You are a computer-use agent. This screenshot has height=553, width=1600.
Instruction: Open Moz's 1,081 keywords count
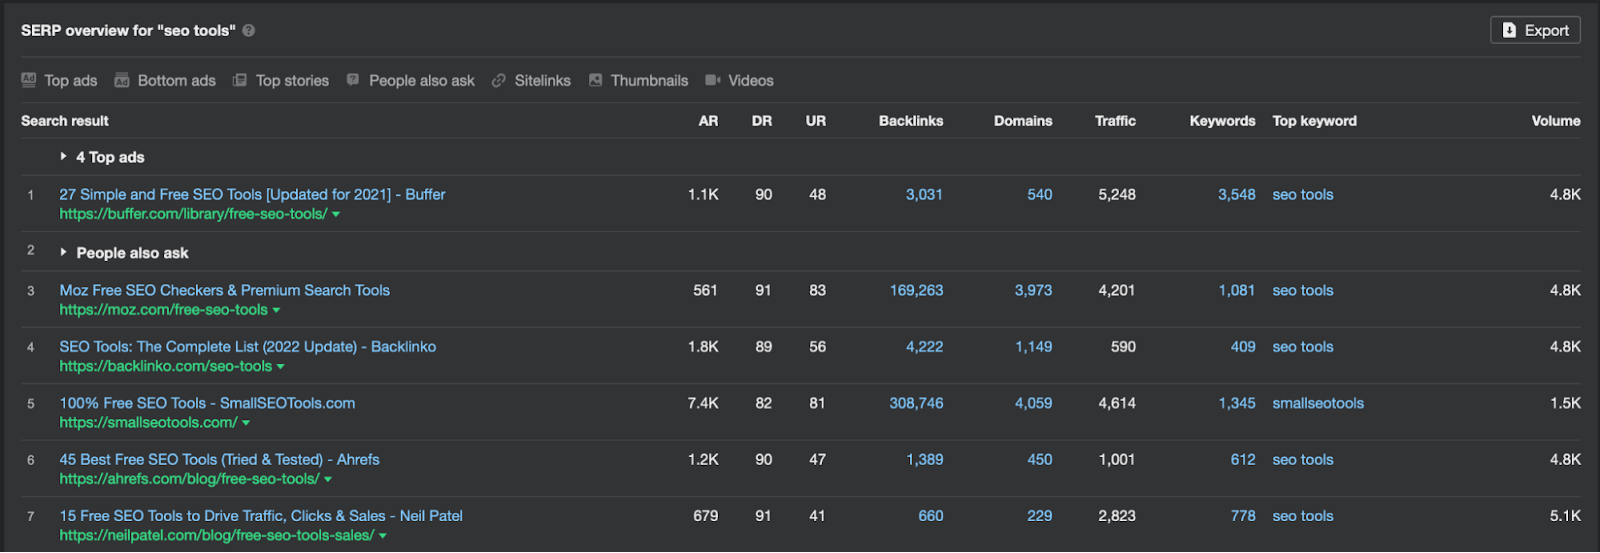tap(1236, 291)
